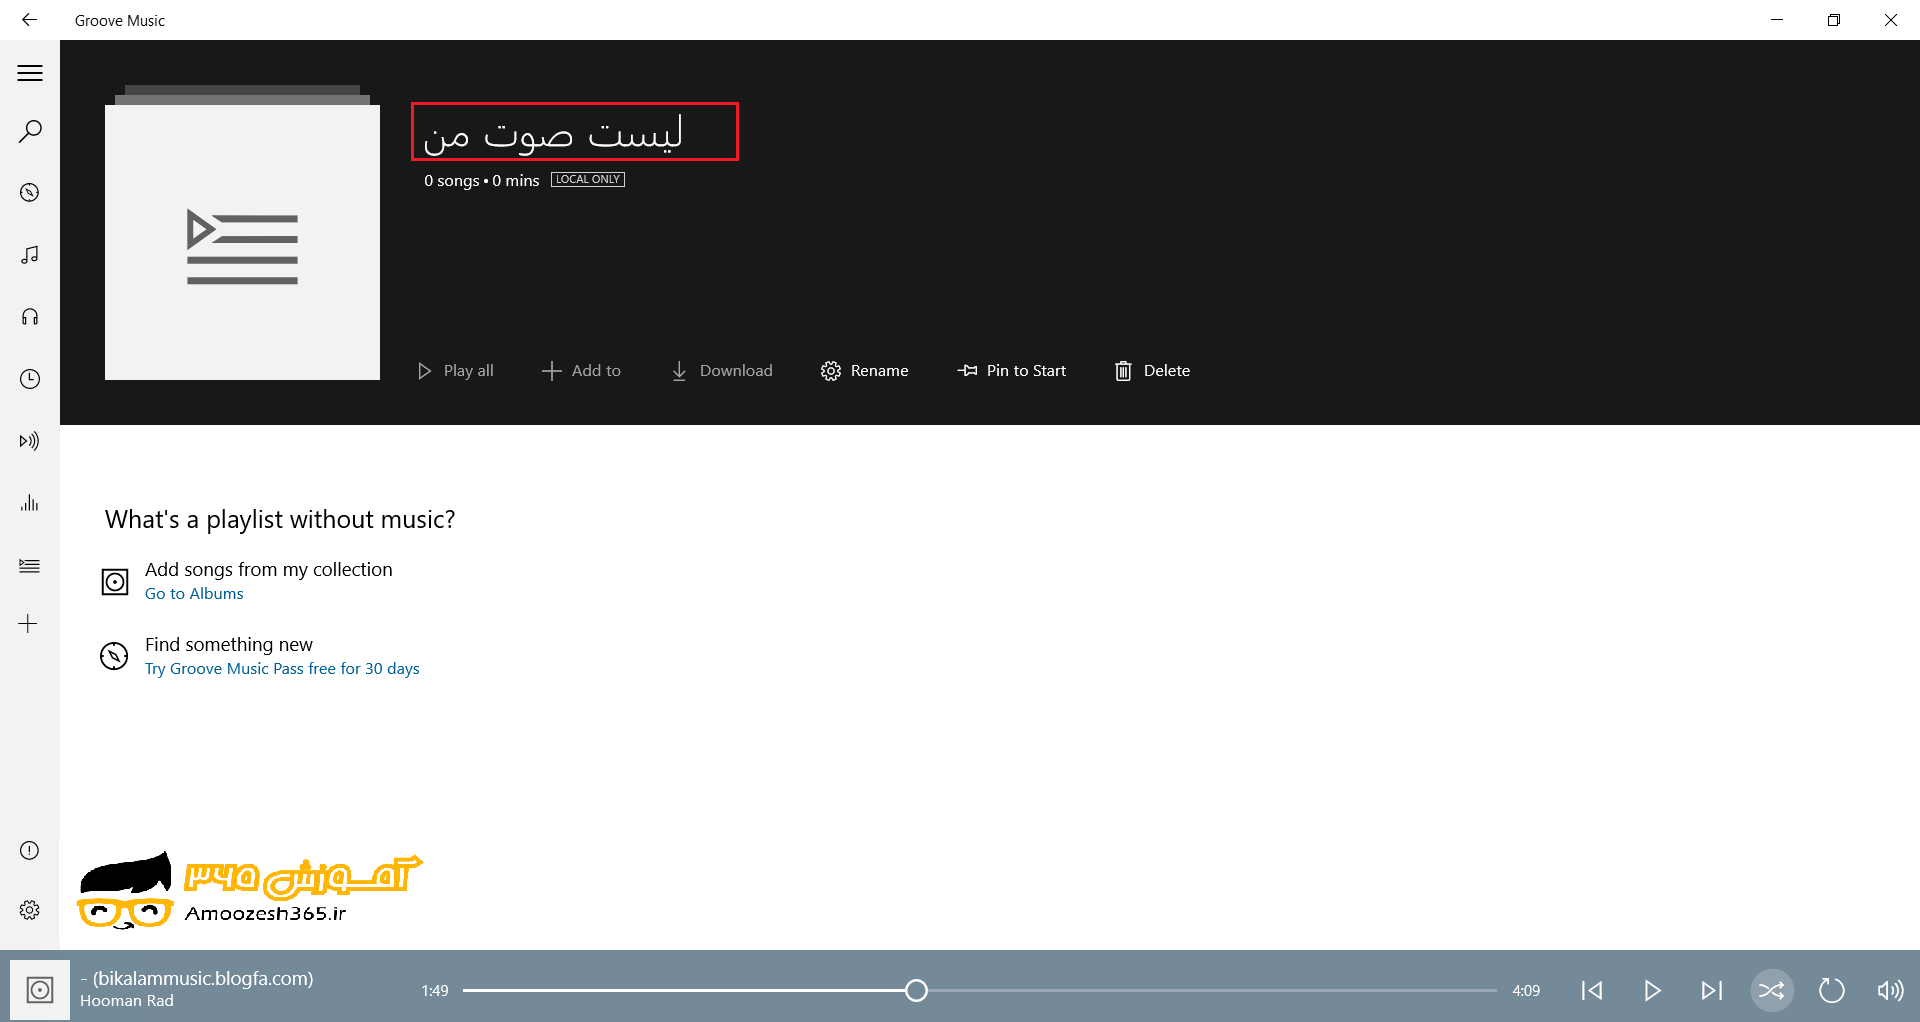Viewport: 1920px width, 1022px height.
Task: Create a new playlist with the plus icon
Action: point(29,623)
